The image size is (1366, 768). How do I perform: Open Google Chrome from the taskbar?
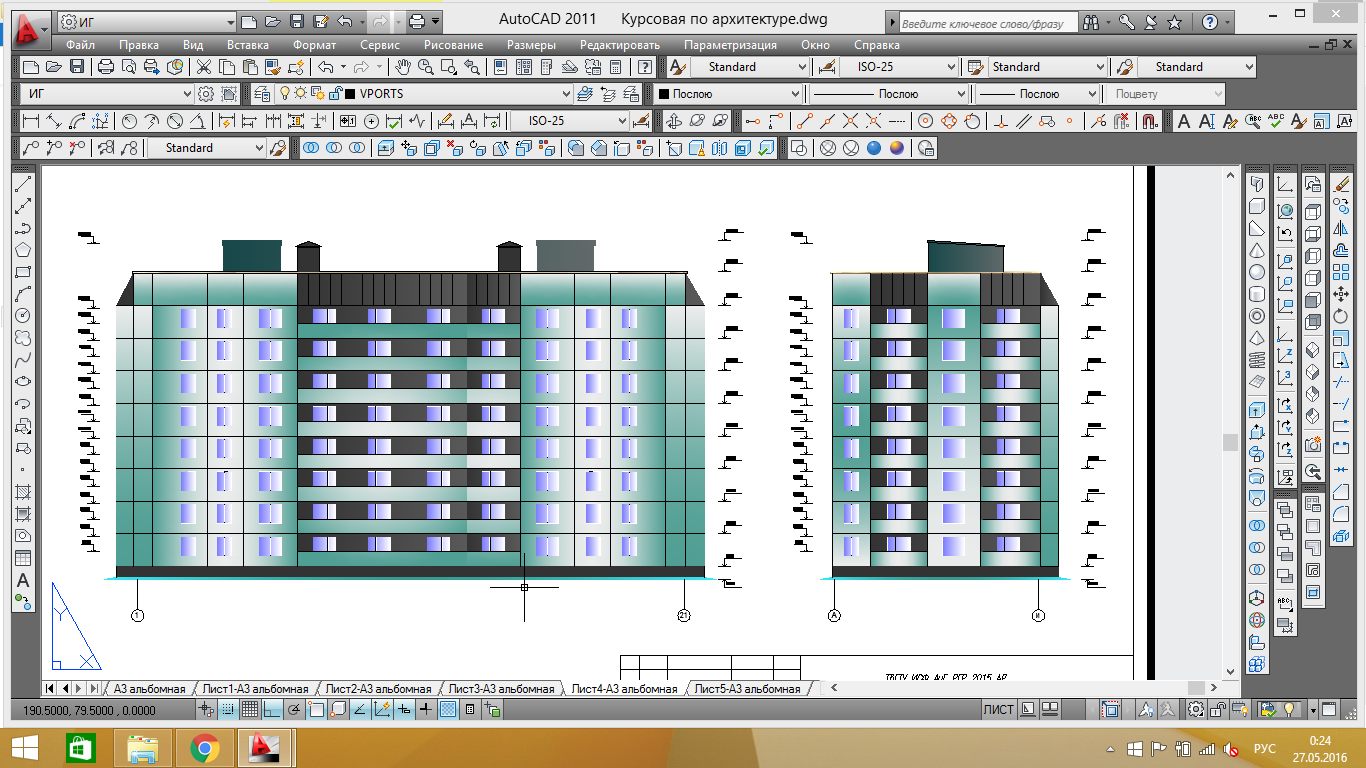(205, 747)
